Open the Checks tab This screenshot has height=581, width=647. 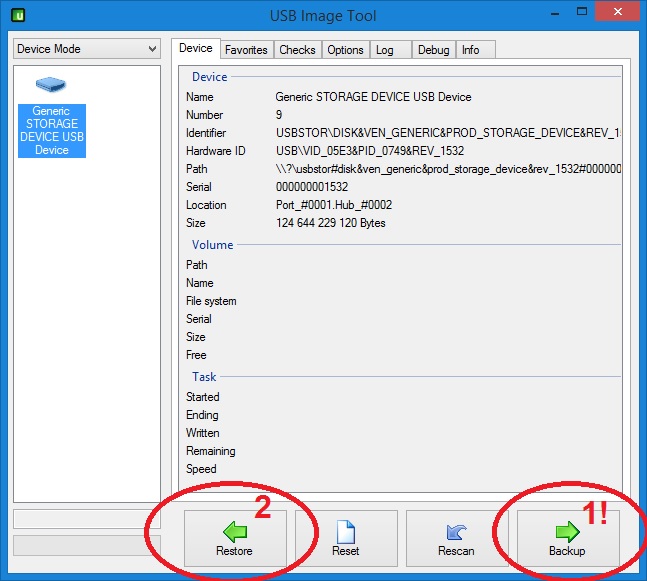pyautogui.click(x=297, y=49)
